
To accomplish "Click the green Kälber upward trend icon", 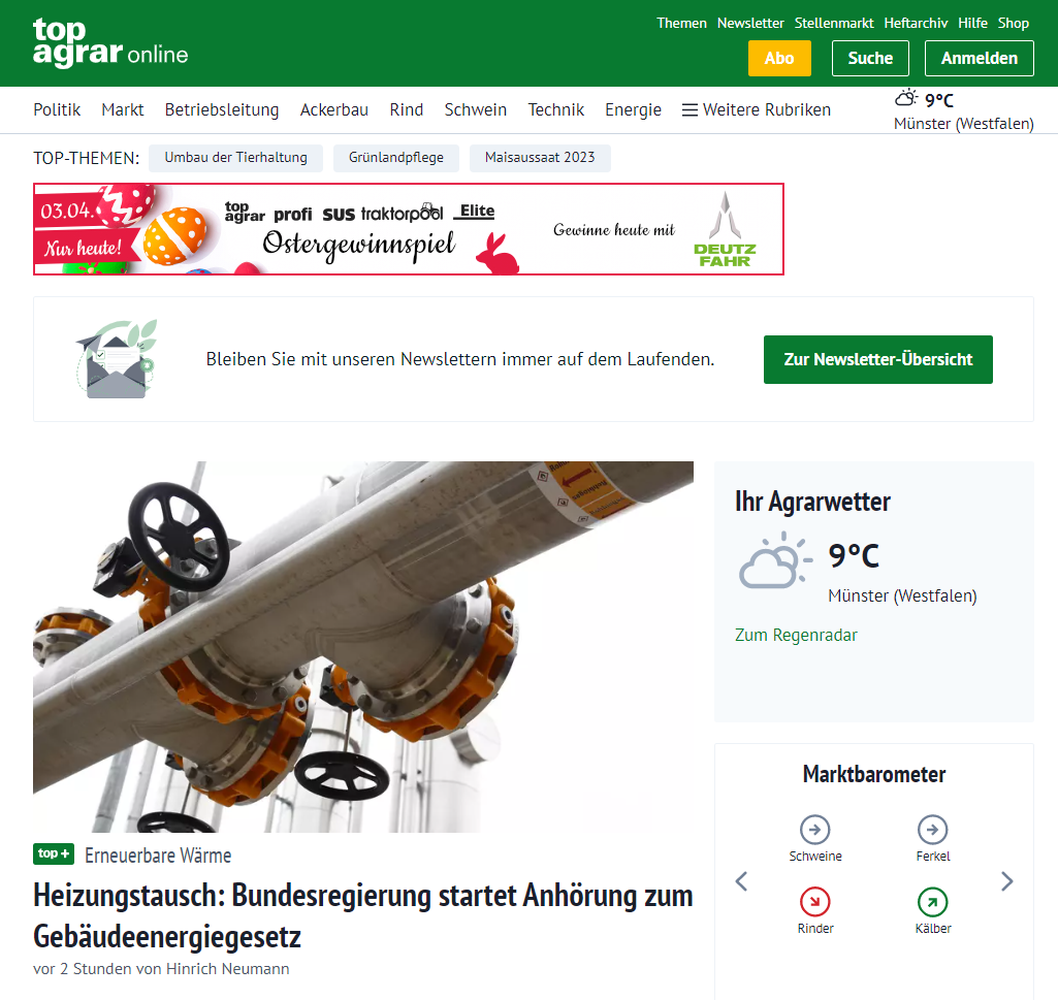I will click(932, 901).
